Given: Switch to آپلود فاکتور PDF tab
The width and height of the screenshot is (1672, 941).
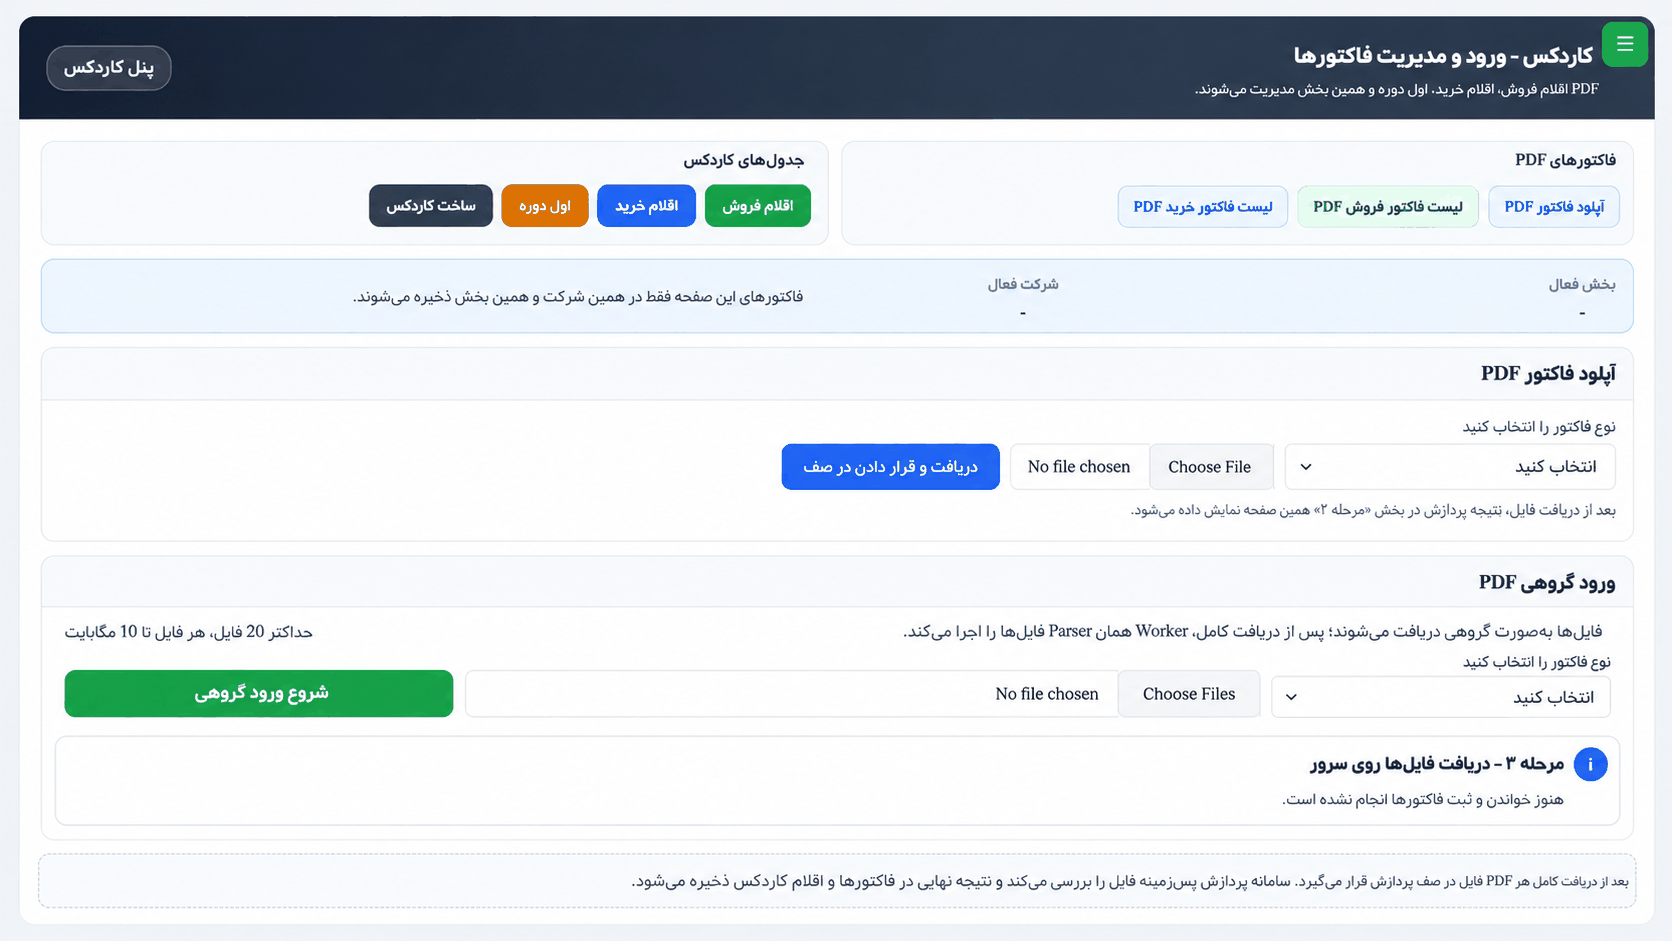Looking at the screenshot, I should (x=1554, y=207).
